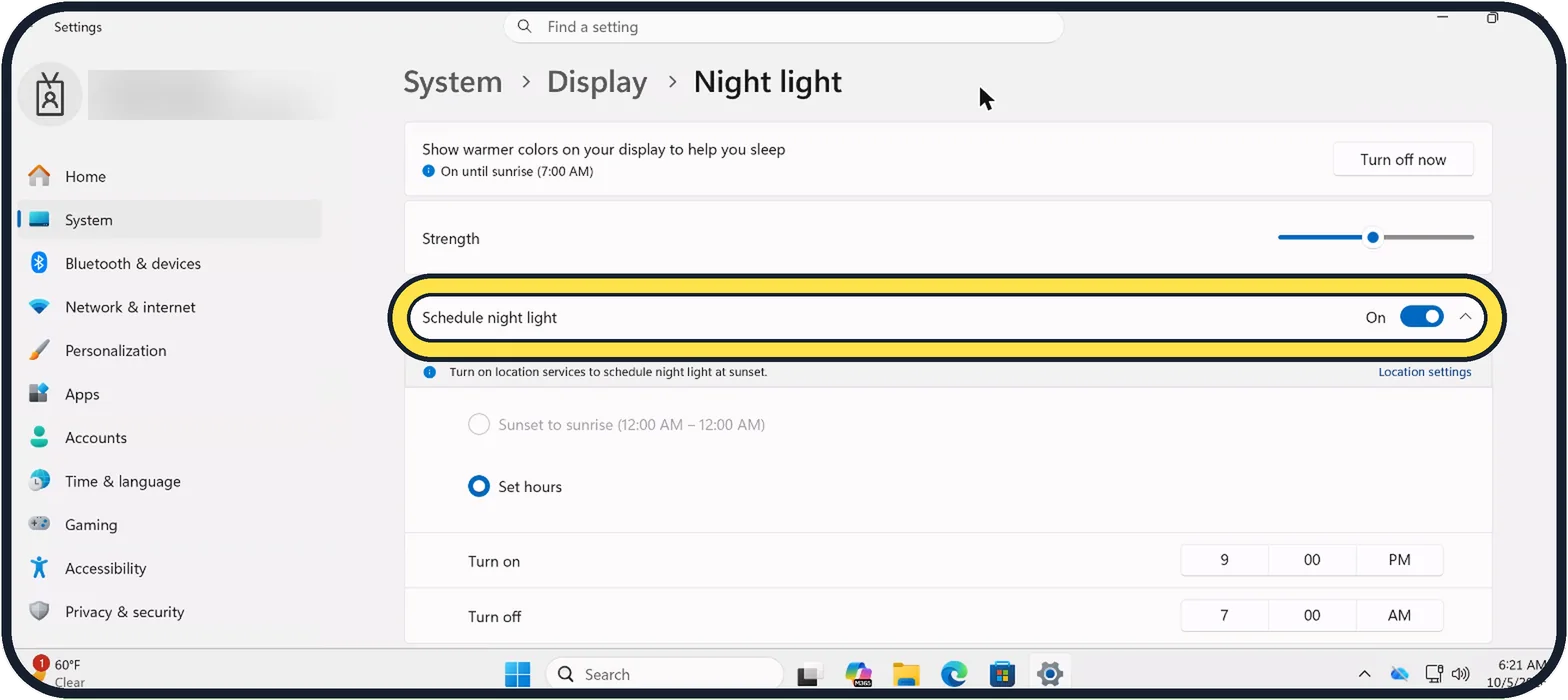Change Turn off AM period
Viewport: 1568px width, 700px height.
pyautogui.click(x=1399, y=615)
